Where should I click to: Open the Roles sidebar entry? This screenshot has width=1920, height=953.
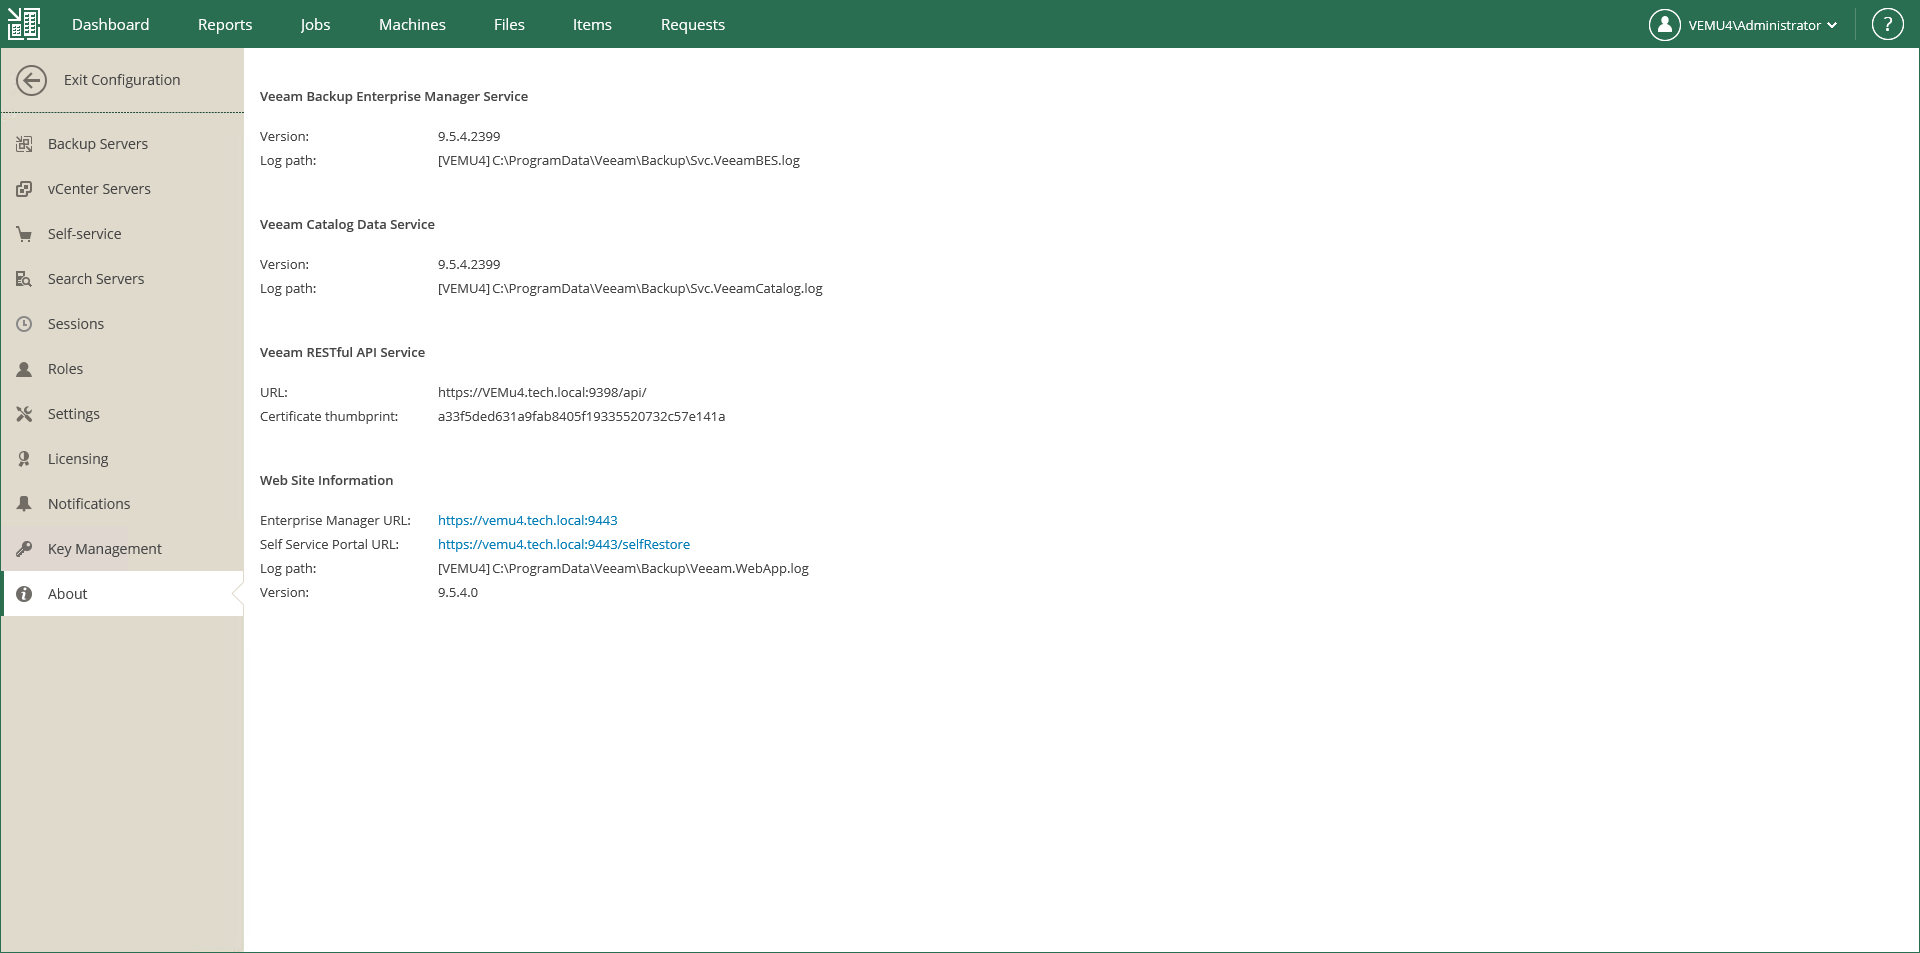pos(122,369)
